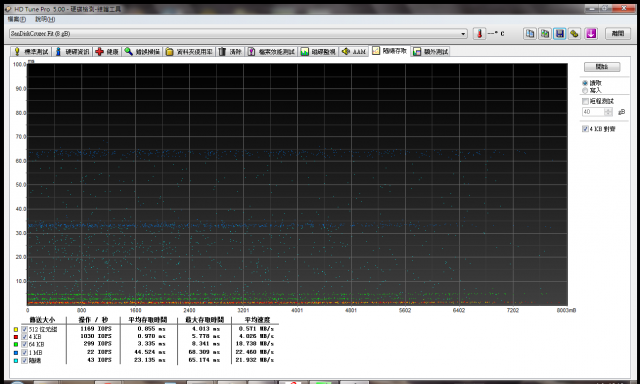The height and width of the screenshot is (384, 640).
Task: Click the 4.013 ms maximum access time
Action: pyautogui.click(x=206, y=329)
